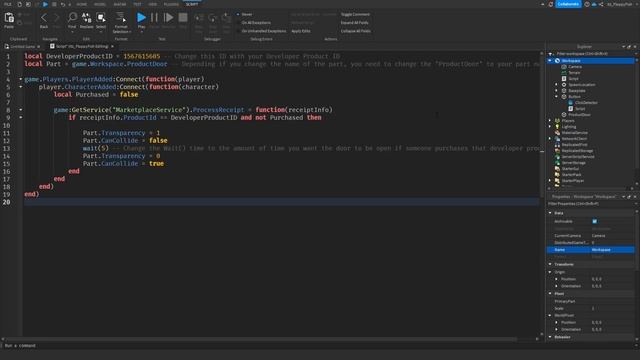This screenshot has height=360, width=640.
Task: Switch to the HOME ribbon tab
Action: click(82, 4)
